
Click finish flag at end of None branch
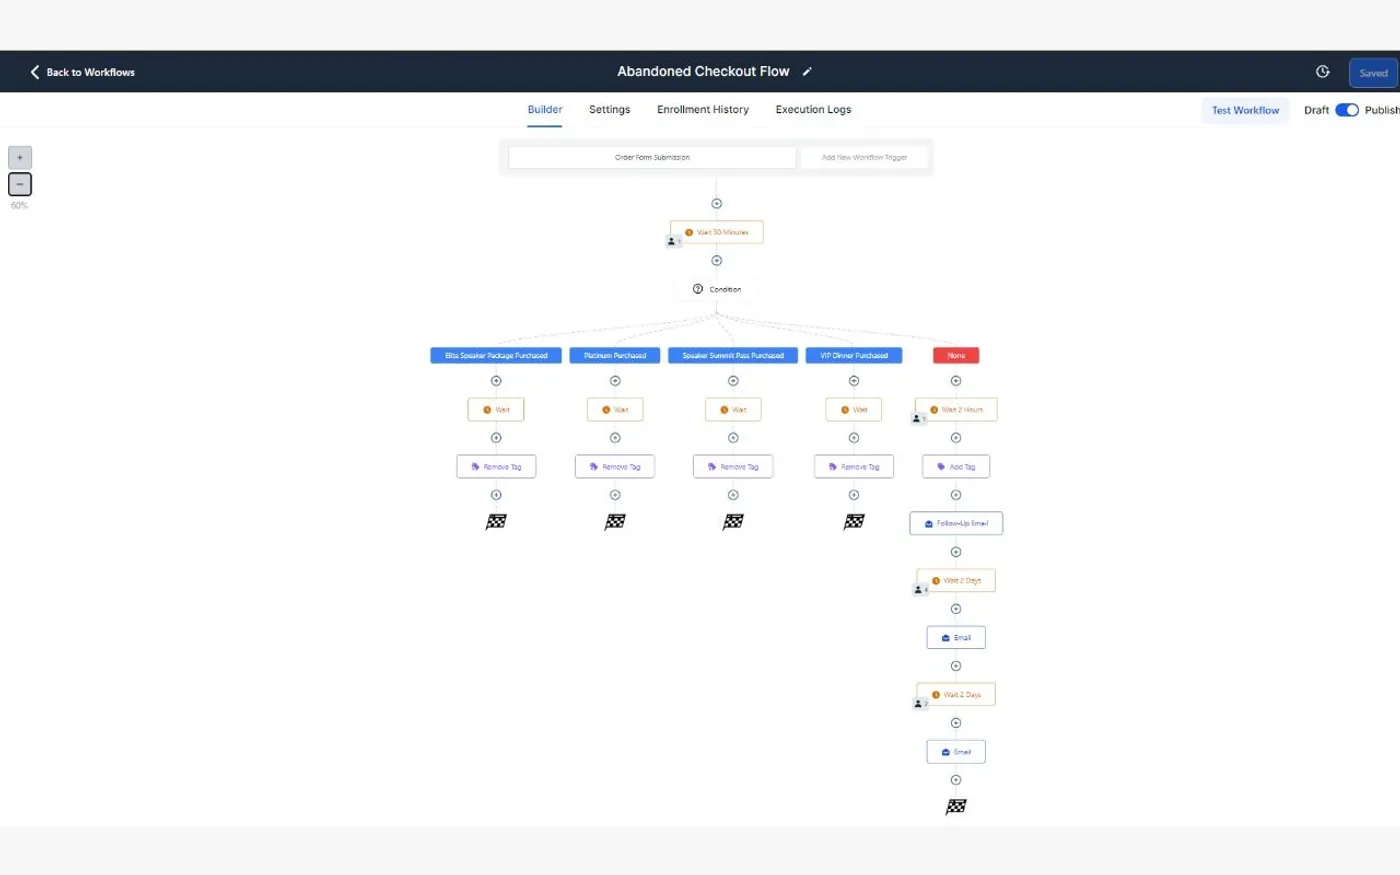(956, 806)
